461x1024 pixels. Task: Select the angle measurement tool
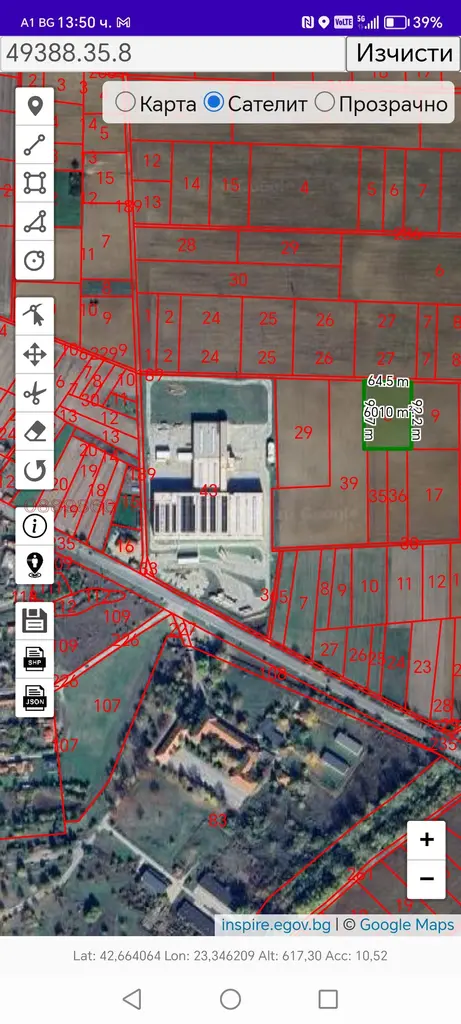35,221
